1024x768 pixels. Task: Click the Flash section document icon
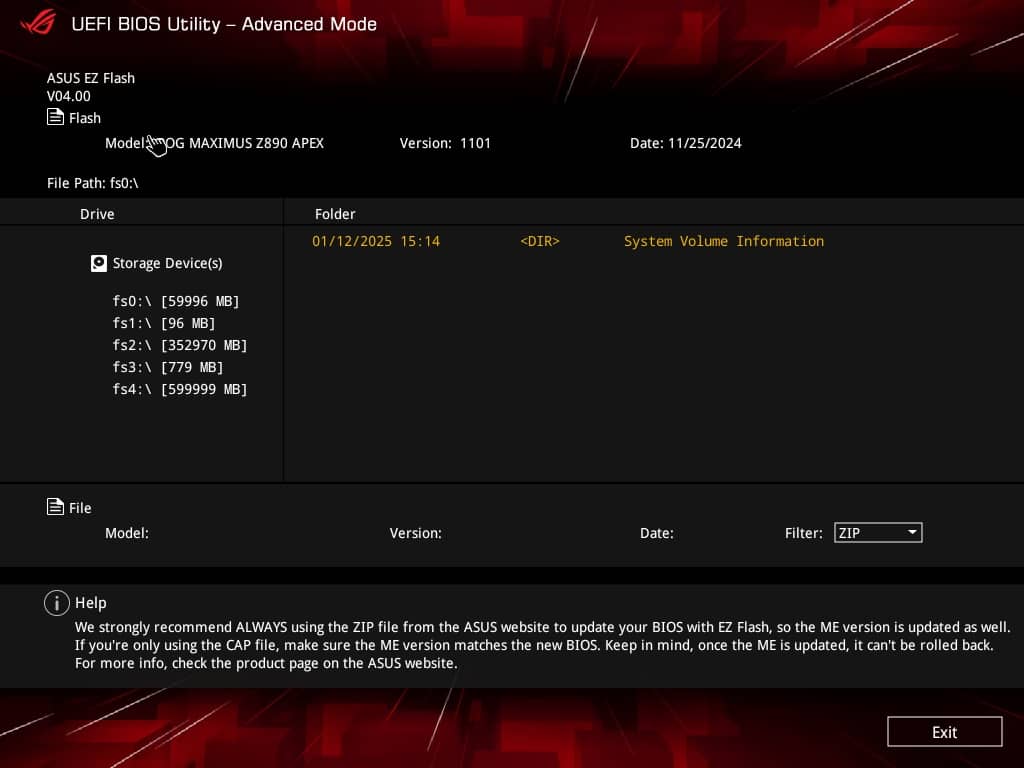coord(55,117)
